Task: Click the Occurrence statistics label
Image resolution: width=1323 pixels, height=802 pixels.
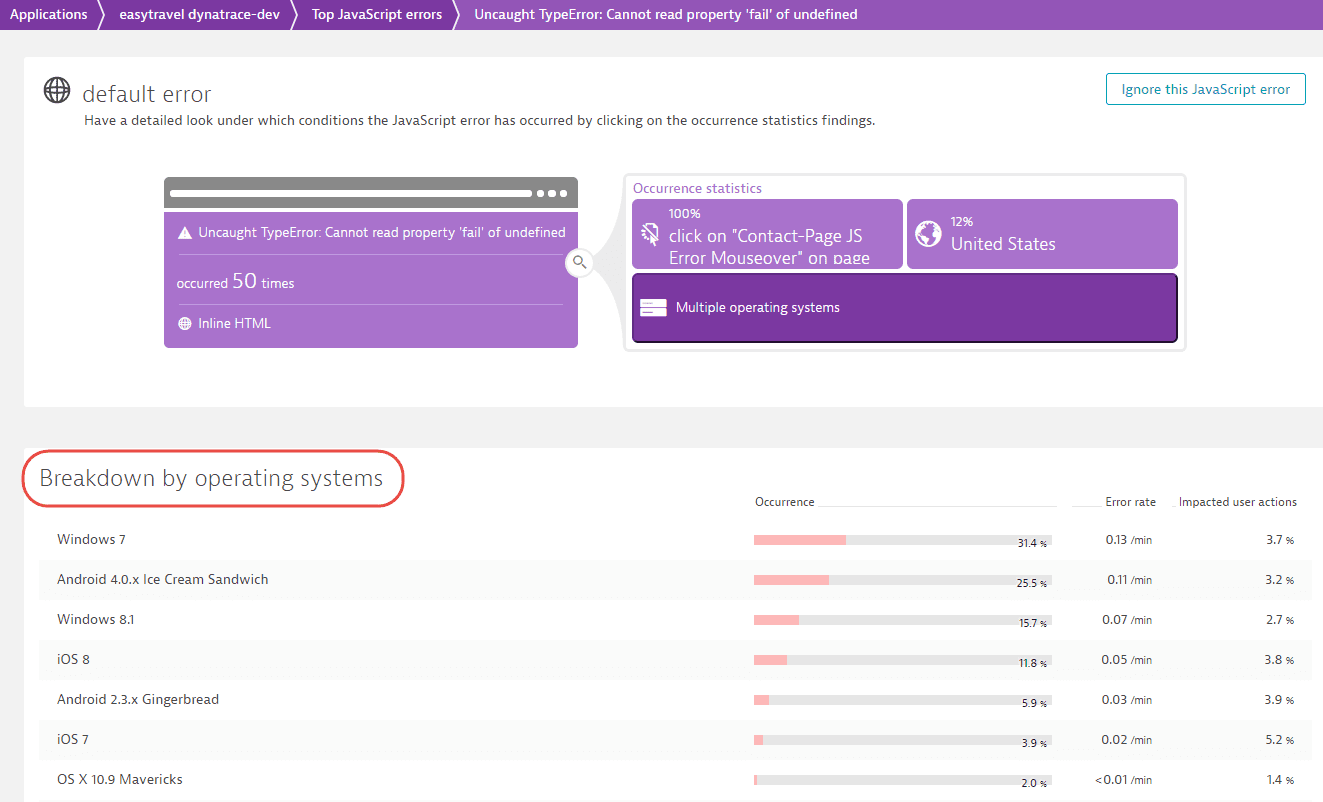Action: [x=697, y=188]
